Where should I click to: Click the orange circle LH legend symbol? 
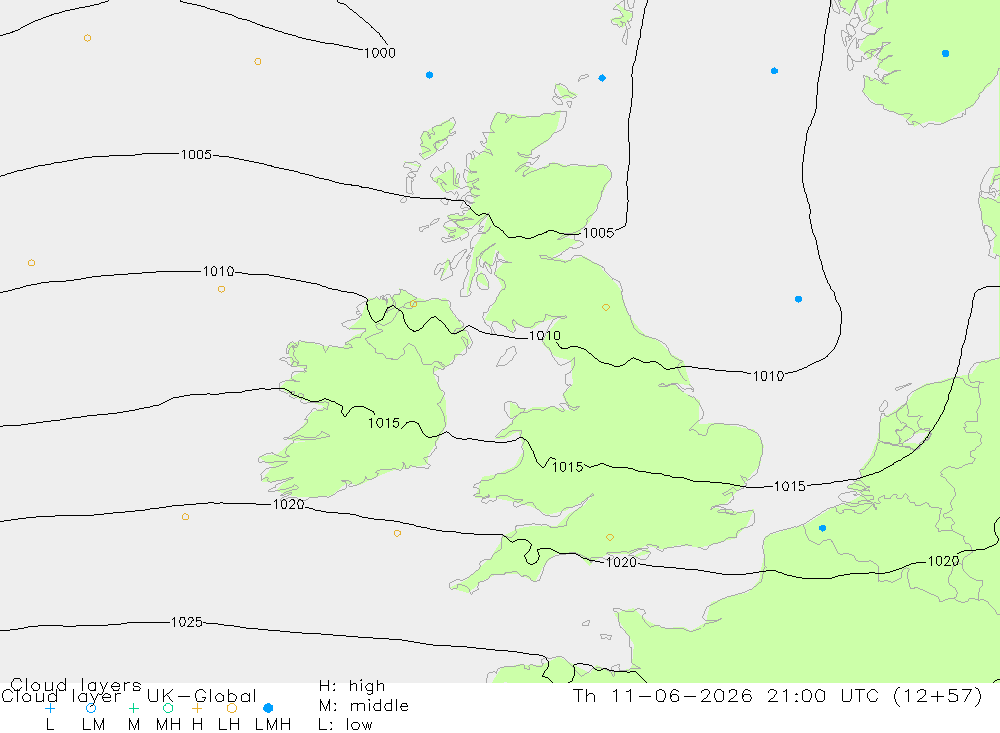232,708
